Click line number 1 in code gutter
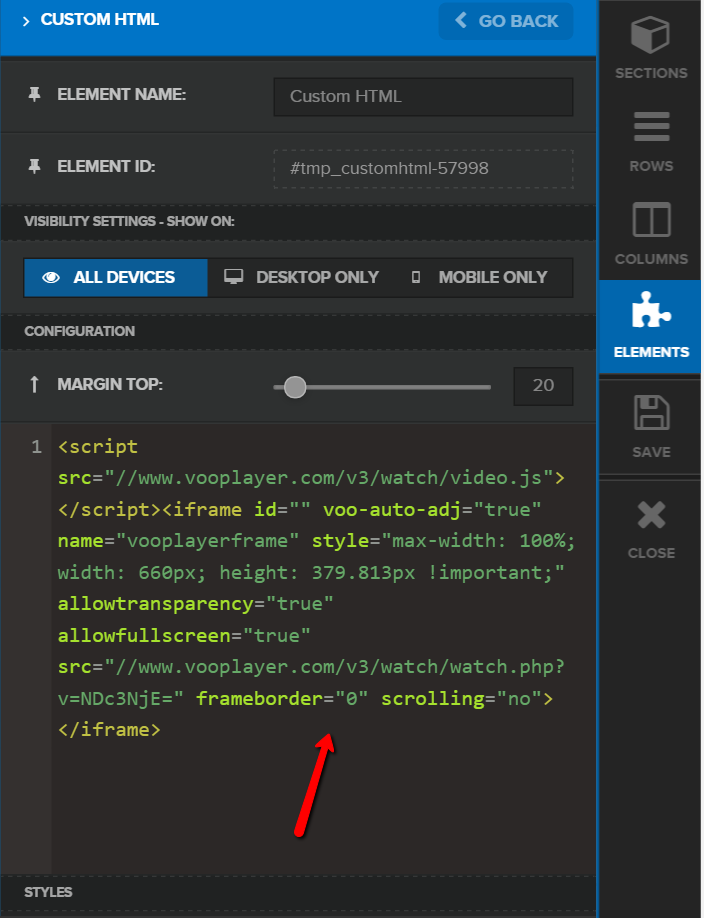This screenshot has height=918, width=704. tap(36, 447)
